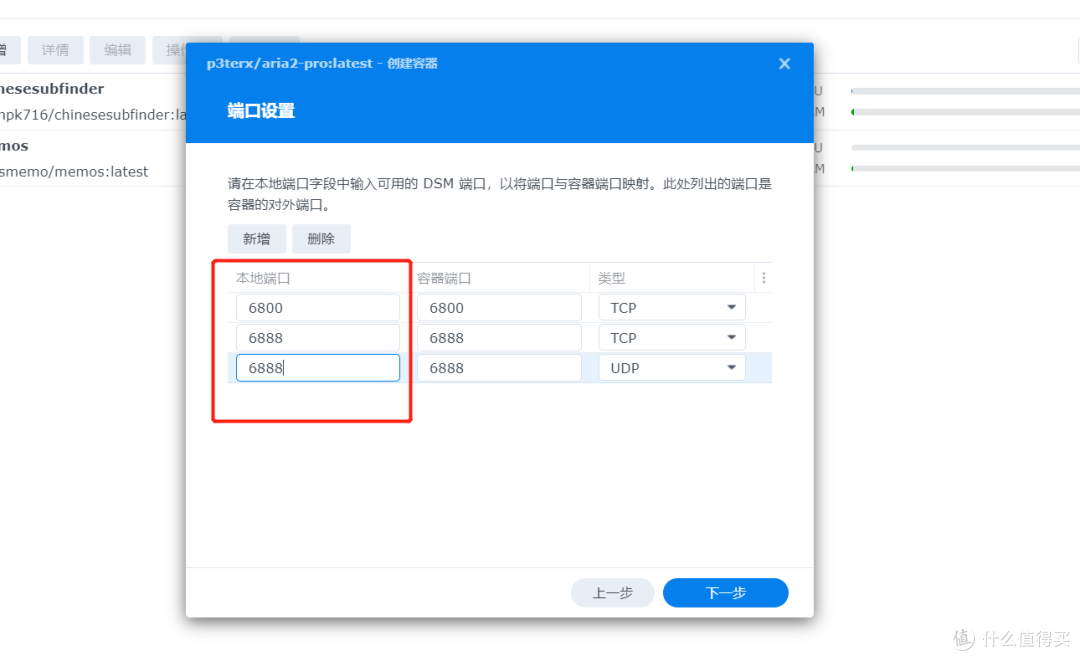The height and width of the screenshot is (661, 1080).
Task: Click the 新增 button to add a port
Action: click(x=256, y=238)
